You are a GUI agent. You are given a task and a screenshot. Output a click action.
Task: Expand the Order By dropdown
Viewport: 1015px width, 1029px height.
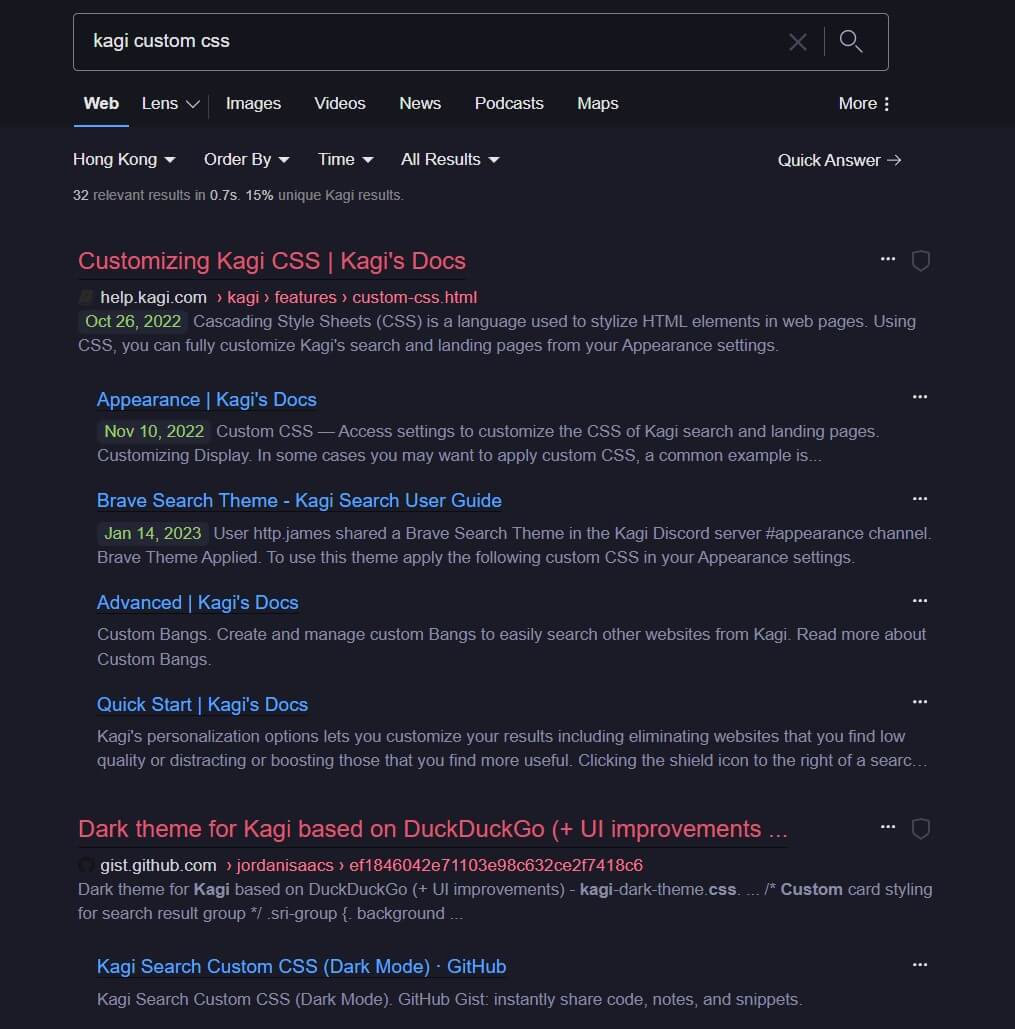click(x=246, y=159)
